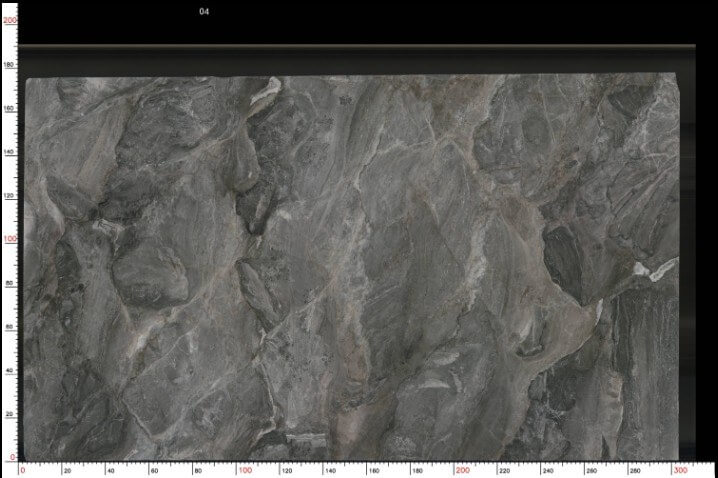Select the red 200 mark on horizontal ruler

tap(463, 470)
